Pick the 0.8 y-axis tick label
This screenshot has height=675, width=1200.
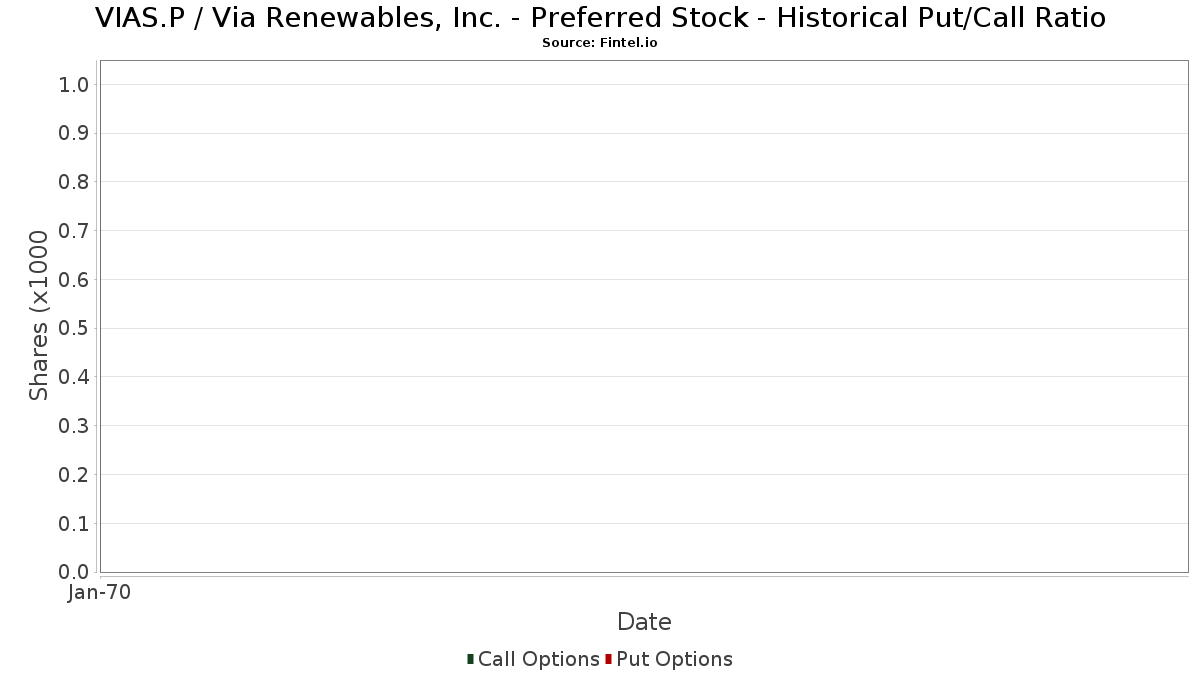[x=75, y=182]
